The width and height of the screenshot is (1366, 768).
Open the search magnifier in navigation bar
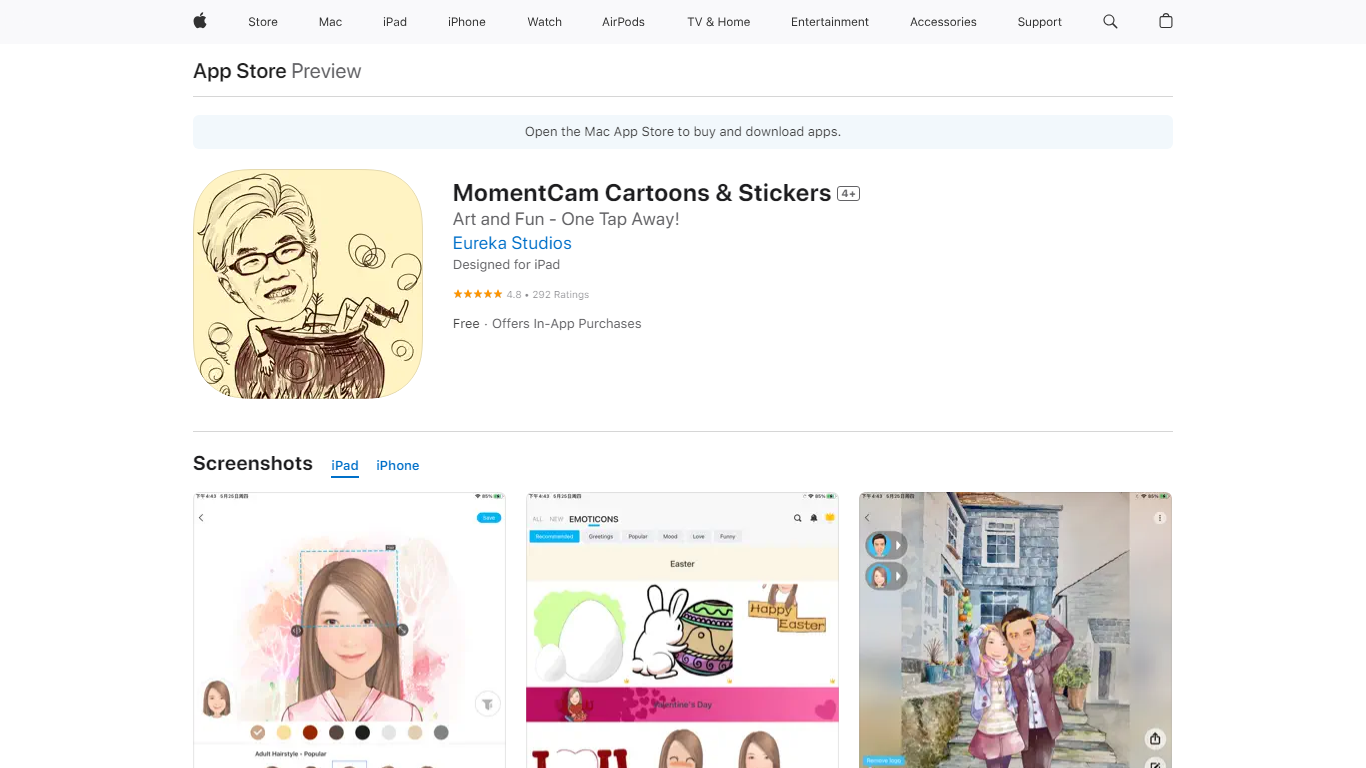click(x=1110, y=21)
